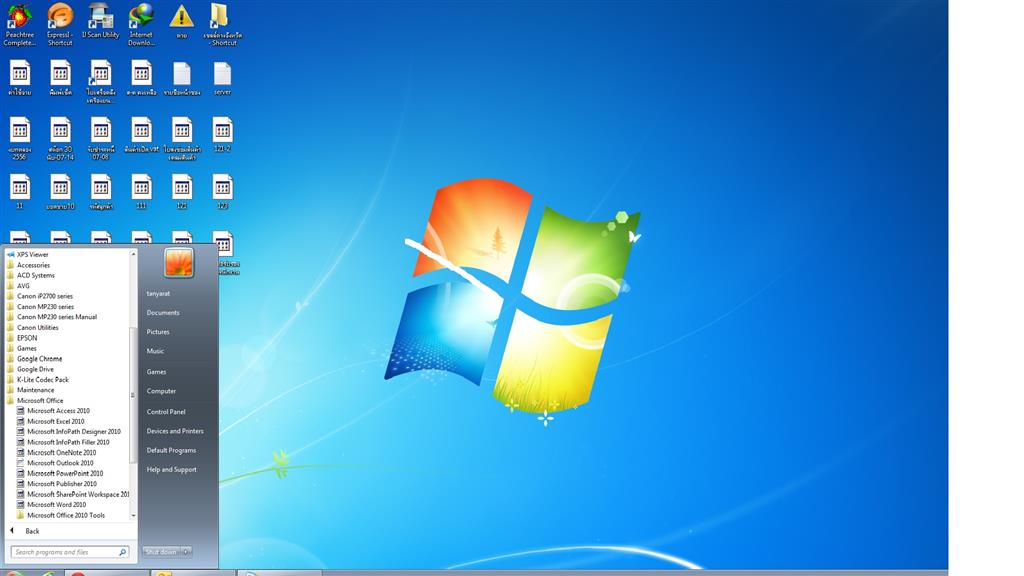
Task: Launch Microsoft Word 2010
Action: (x=56, y=505)
